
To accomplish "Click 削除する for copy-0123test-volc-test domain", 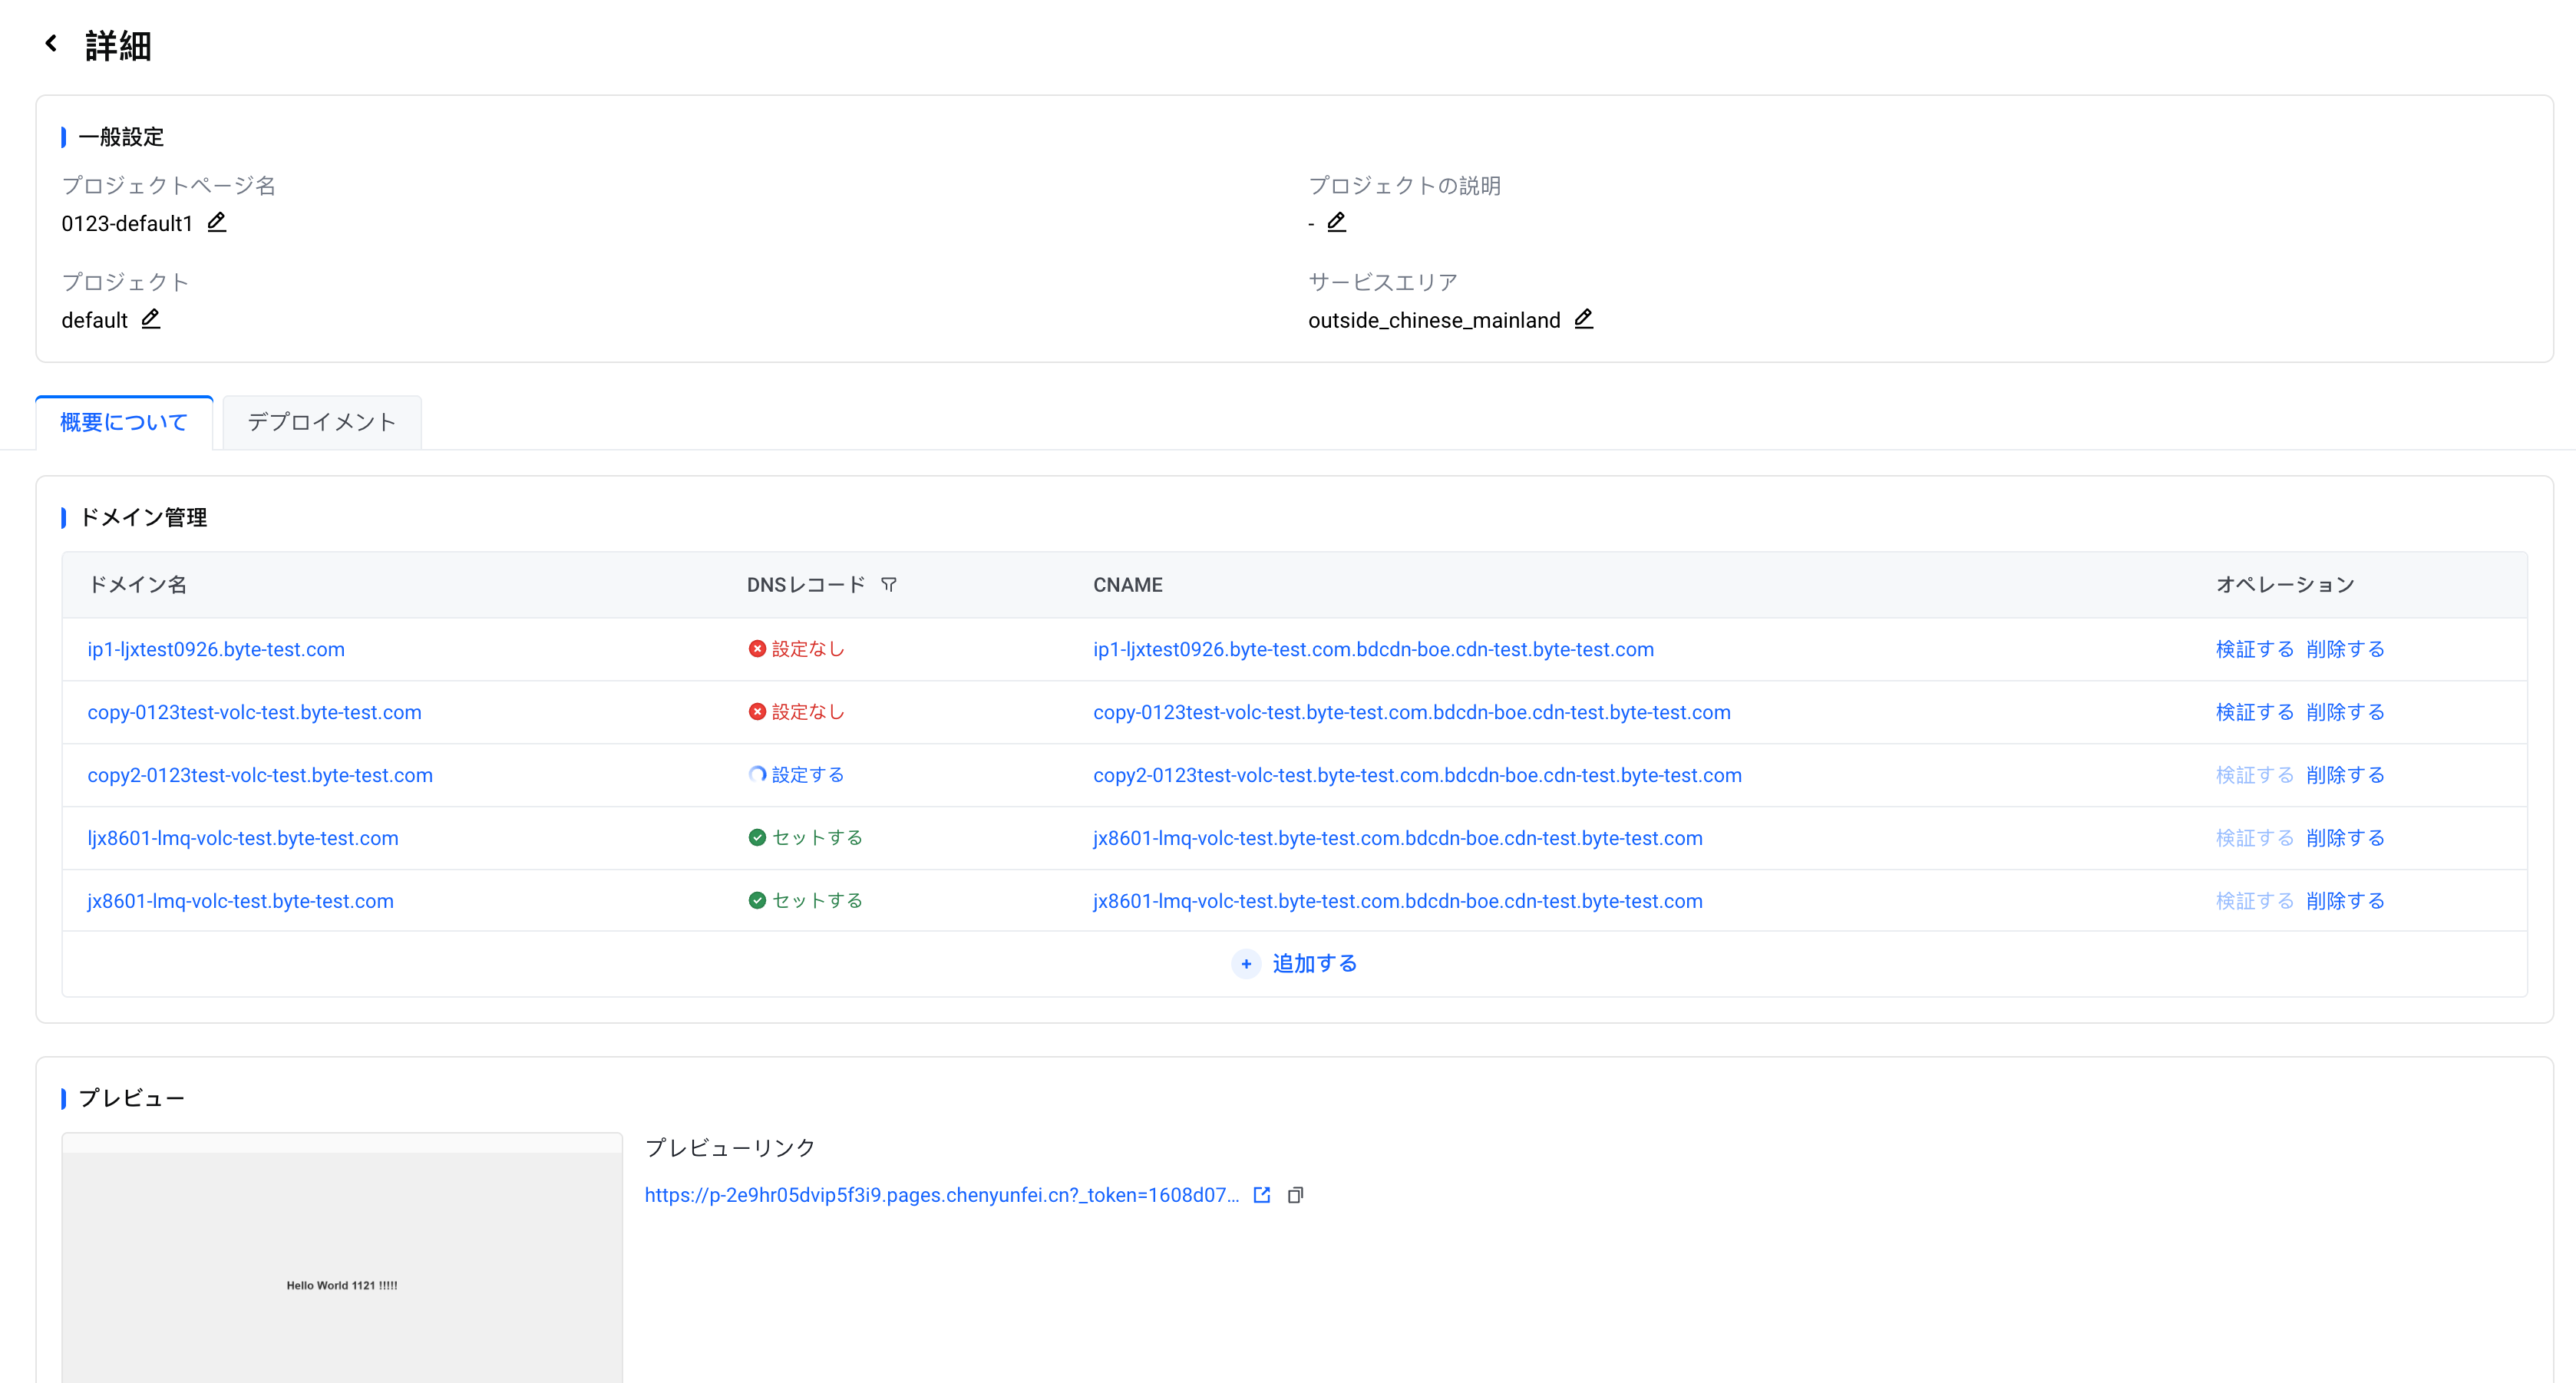I will [2345, 712].
